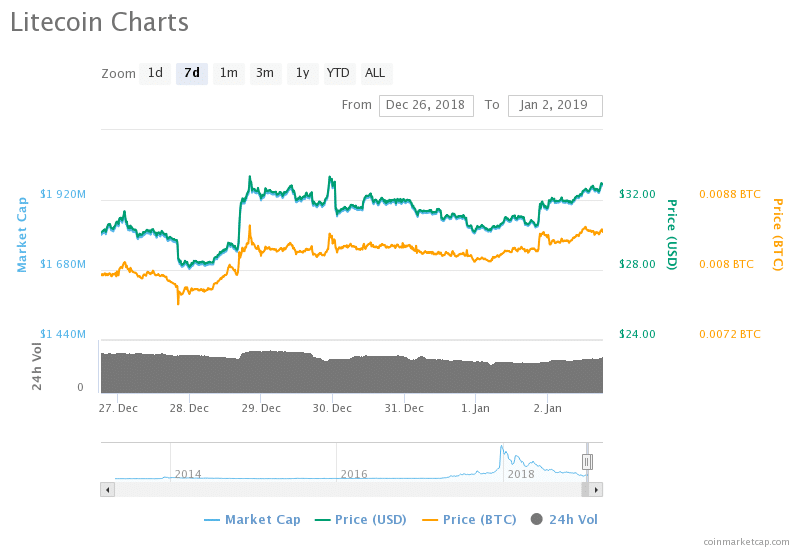This screenshot has height=550, width=800.
Task: Select the 7d zoom range
Action: (x=192, y=73)
